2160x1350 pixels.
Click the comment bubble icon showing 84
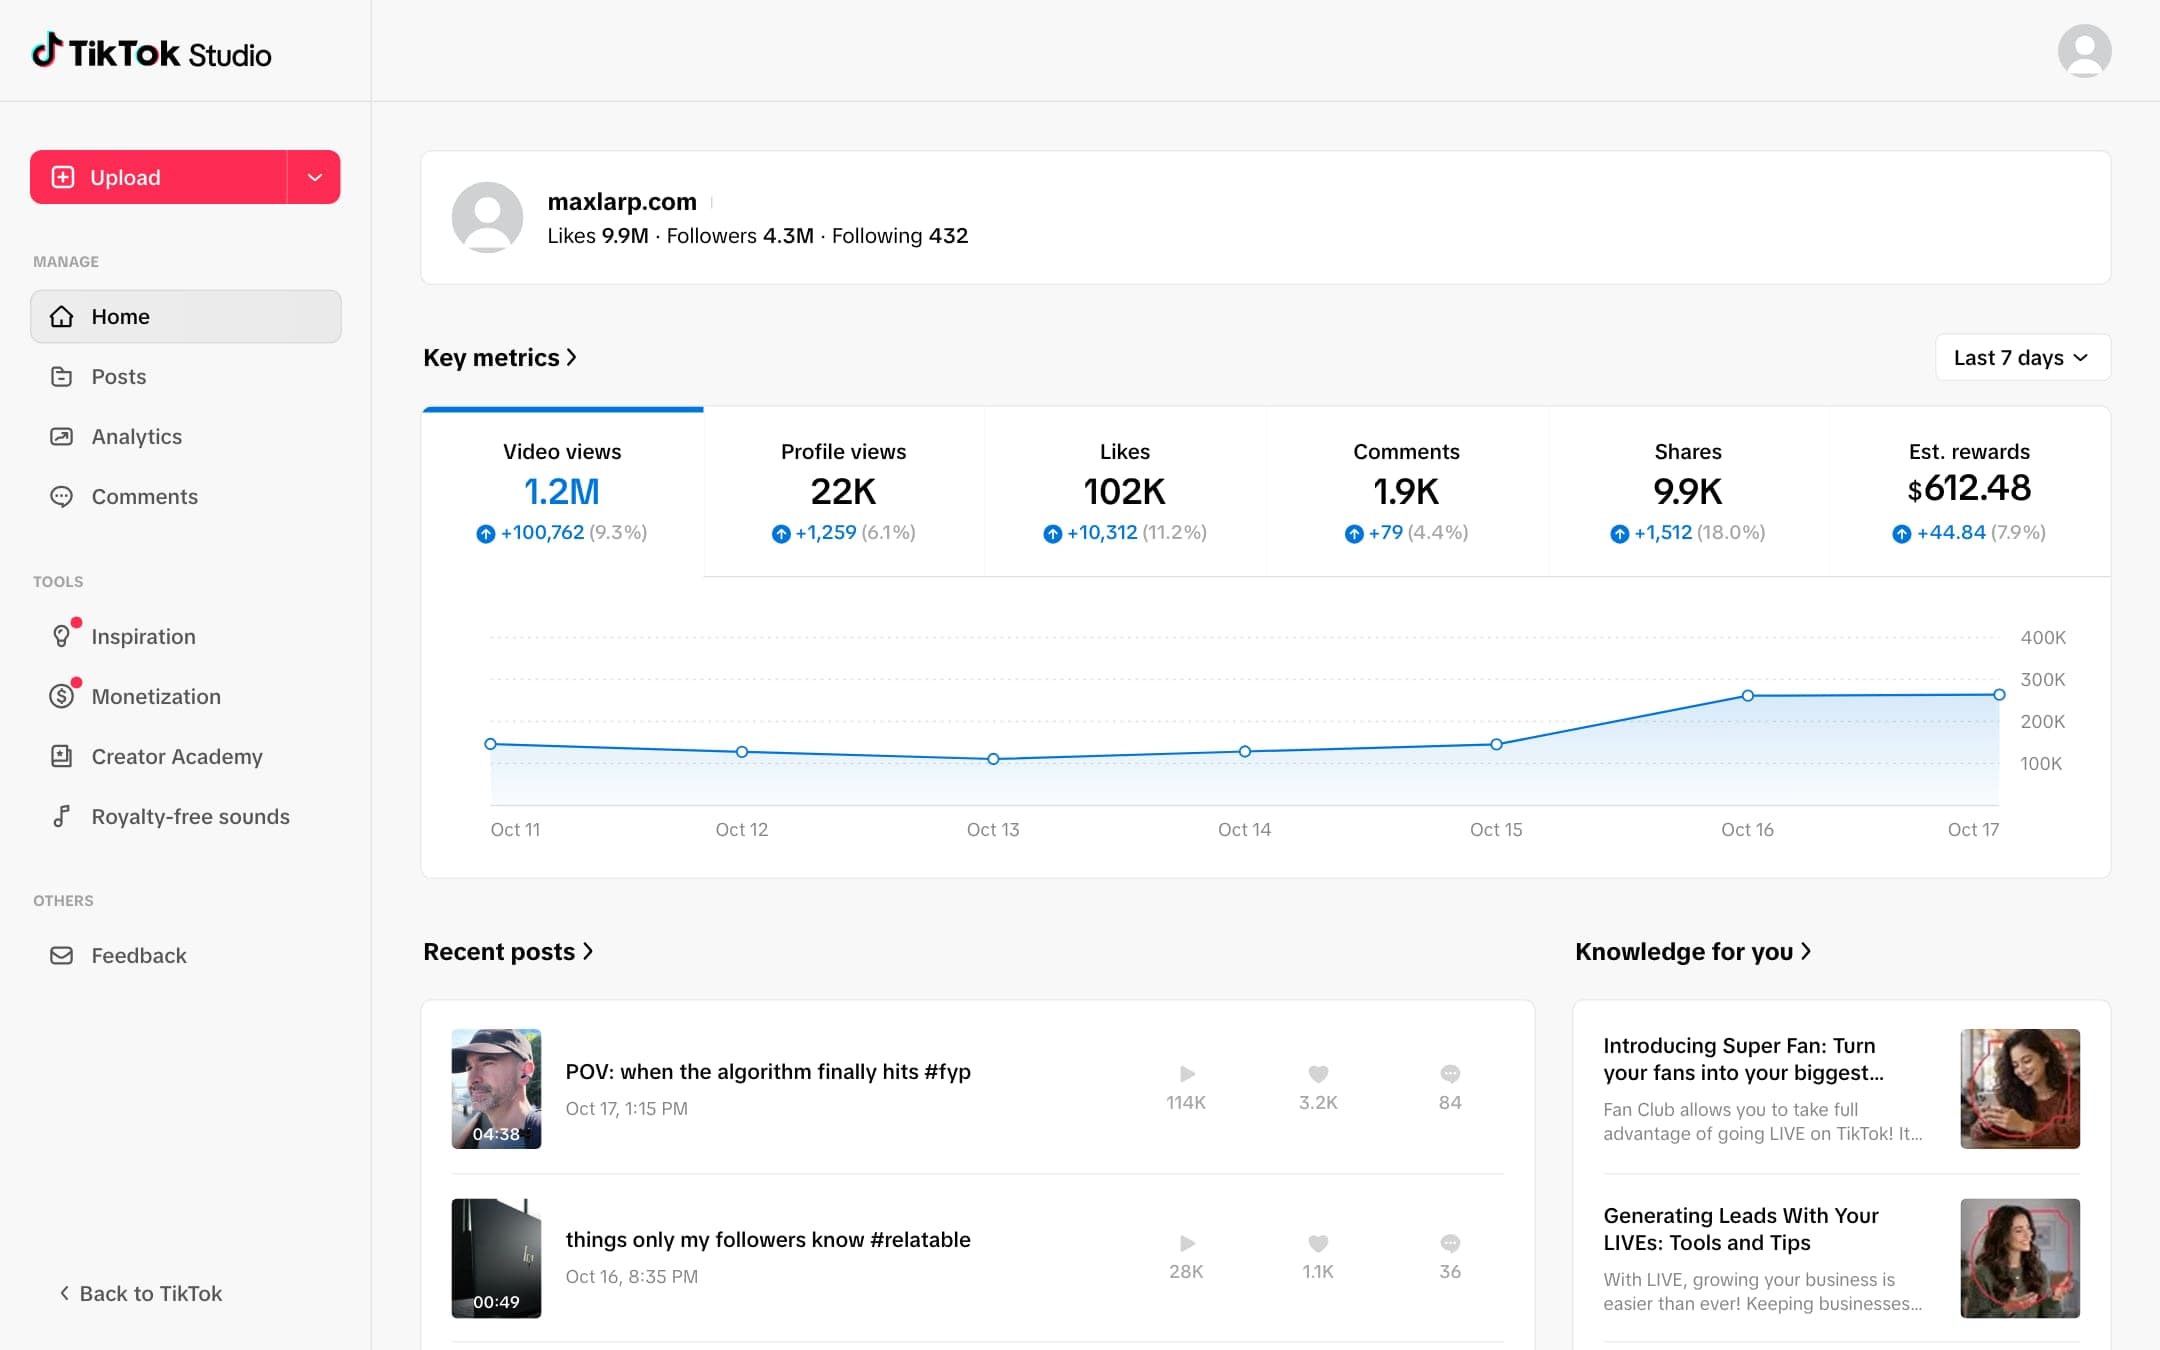point(1450,1074)
